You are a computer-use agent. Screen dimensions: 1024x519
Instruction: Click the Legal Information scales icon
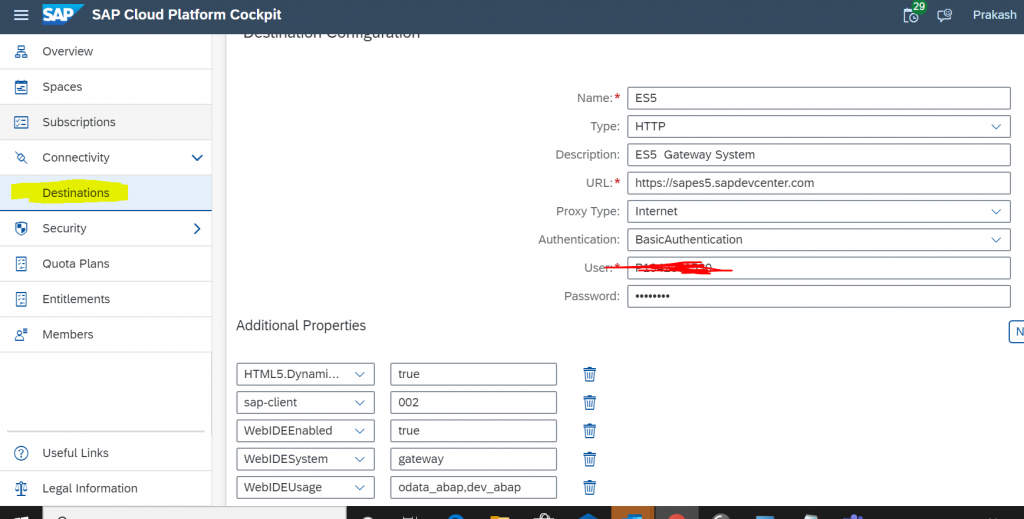pos(21,488)
